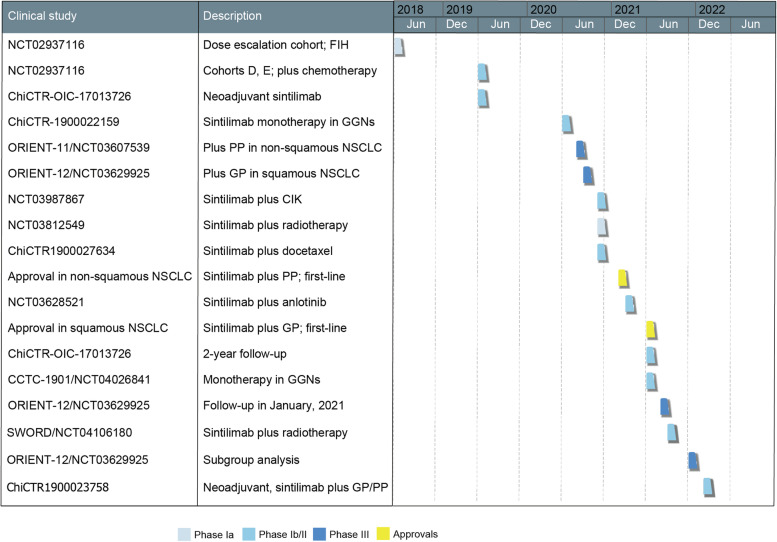Click the ChiCTR-1900022159 study name
Viewport: 777px width, 542px height.
click(63, 123)
